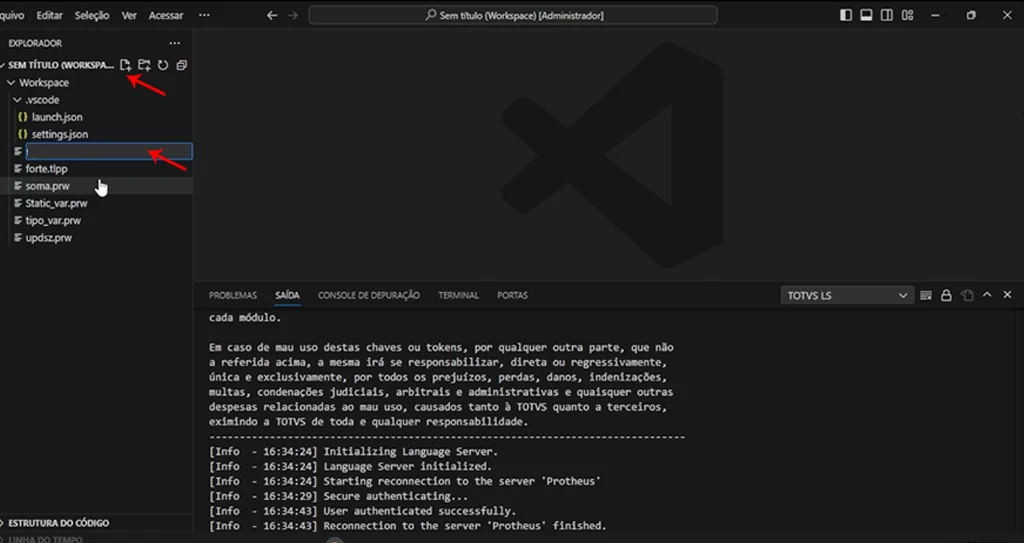Click the new file name input field

click(109, 152)
